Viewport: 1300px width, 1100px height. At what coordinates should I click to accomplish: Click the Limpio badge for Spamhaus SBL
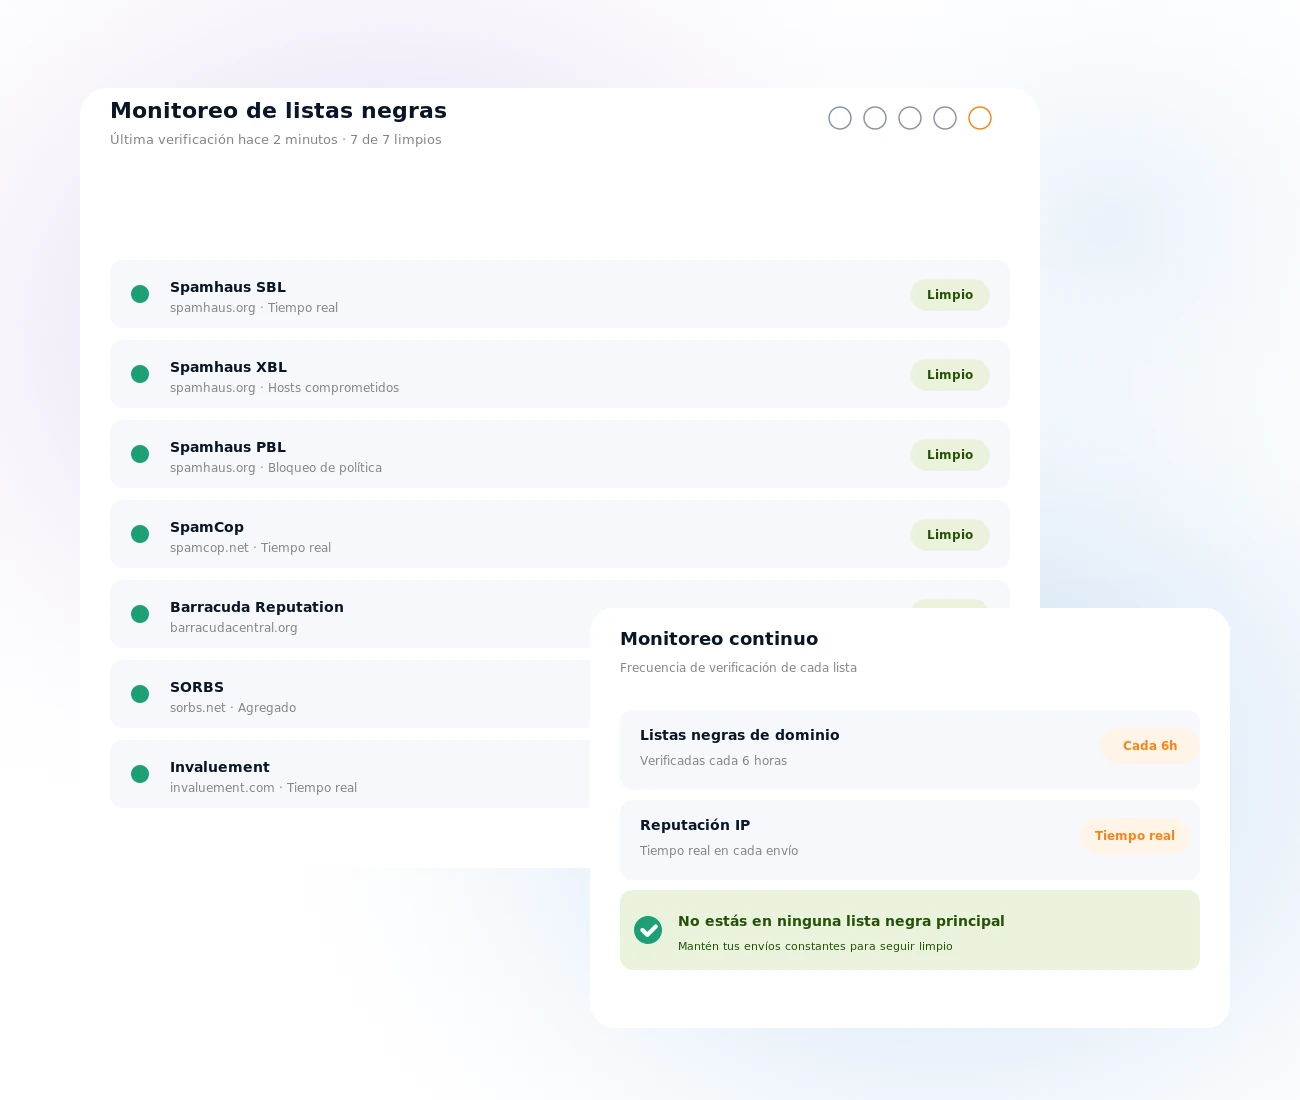coord(950,295)
